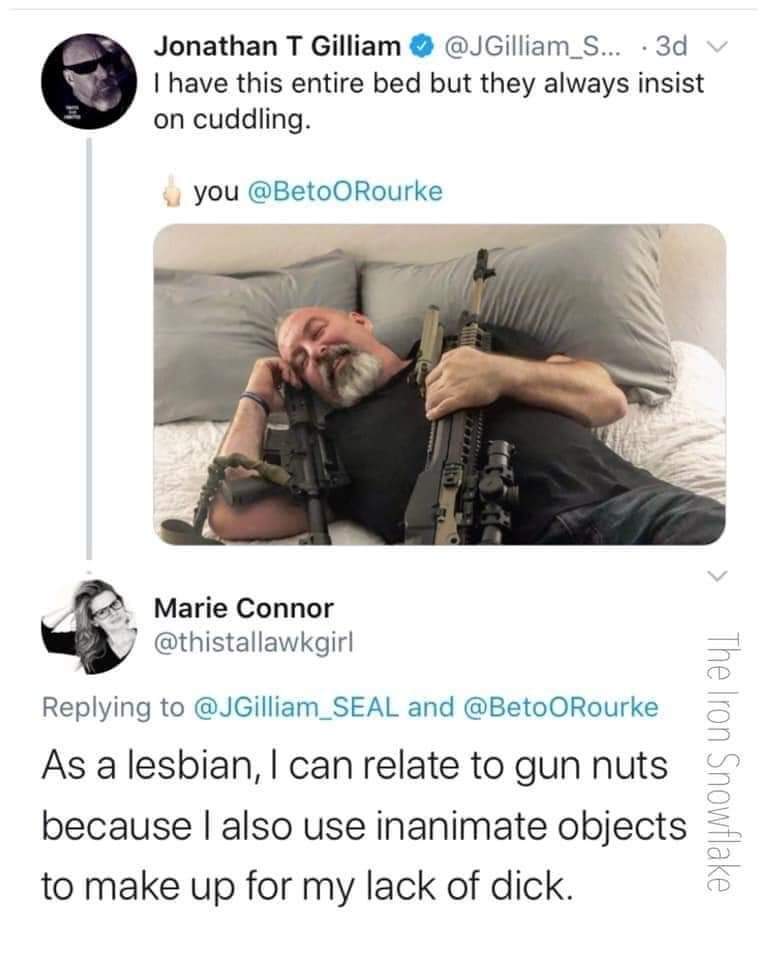Open the 3d timestamp
Image resolution: width=766 pixels, height=960 pixels.
[671, 47]
